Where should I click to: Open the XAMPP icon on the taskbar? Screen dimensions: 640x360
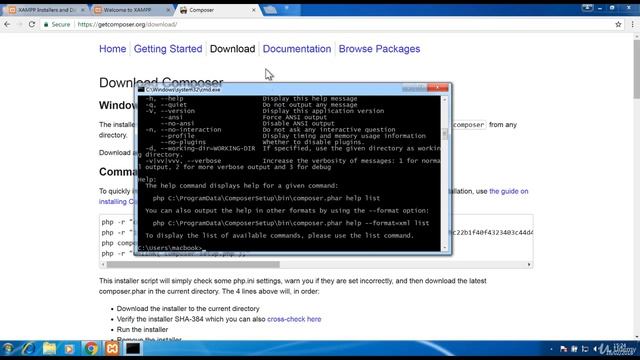pyautogui.click(x=112, y=349)
